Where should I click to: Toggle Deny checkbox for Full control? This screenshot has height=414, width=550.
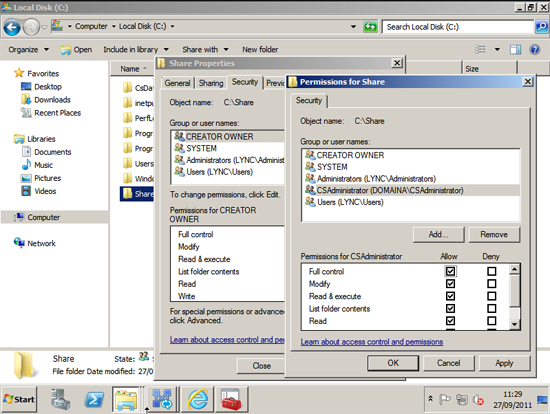pos(491,271)
